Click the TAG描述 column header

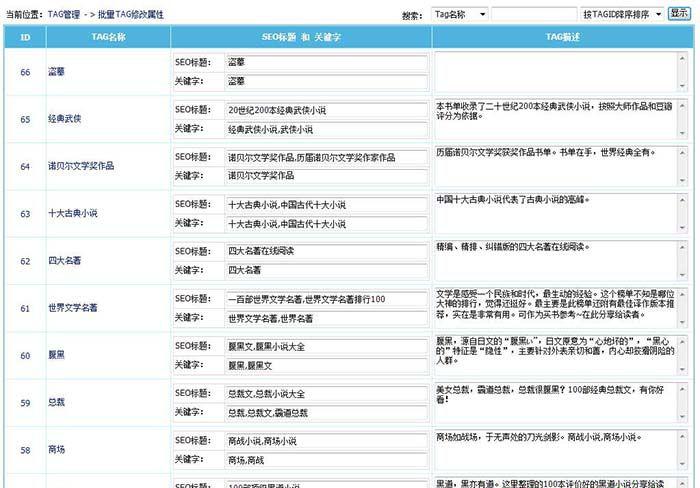562,37
